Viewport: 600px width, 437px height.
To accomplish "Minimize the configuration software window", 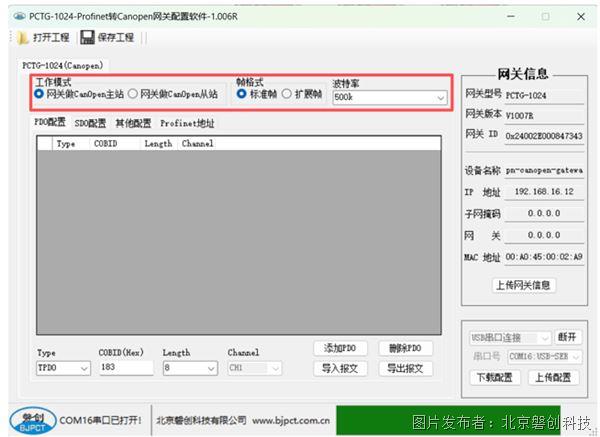I will [511, 16].
